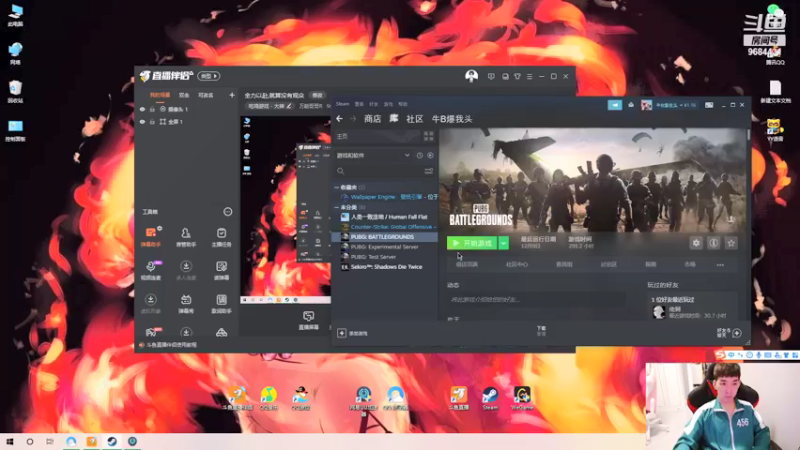Switch to the 我的场景 tab in streaming app
800x450 pixels.
coord(160,95)
